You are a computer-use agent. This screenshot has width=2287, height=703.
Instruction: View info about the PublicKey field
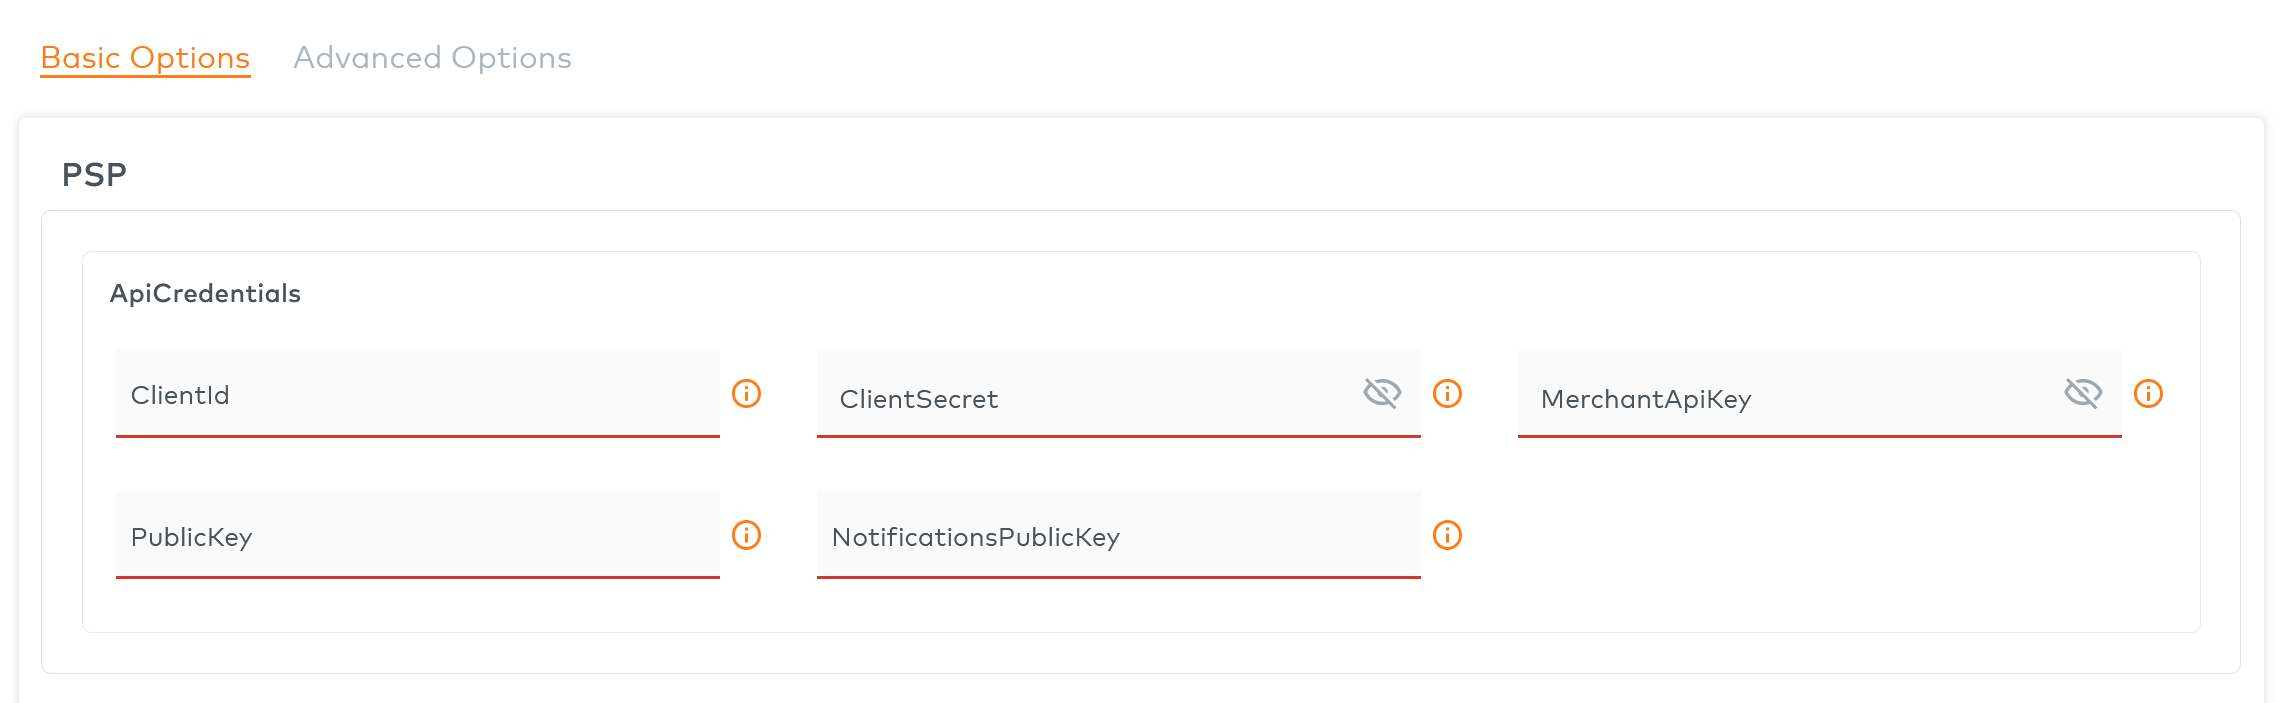click(746, 535)
